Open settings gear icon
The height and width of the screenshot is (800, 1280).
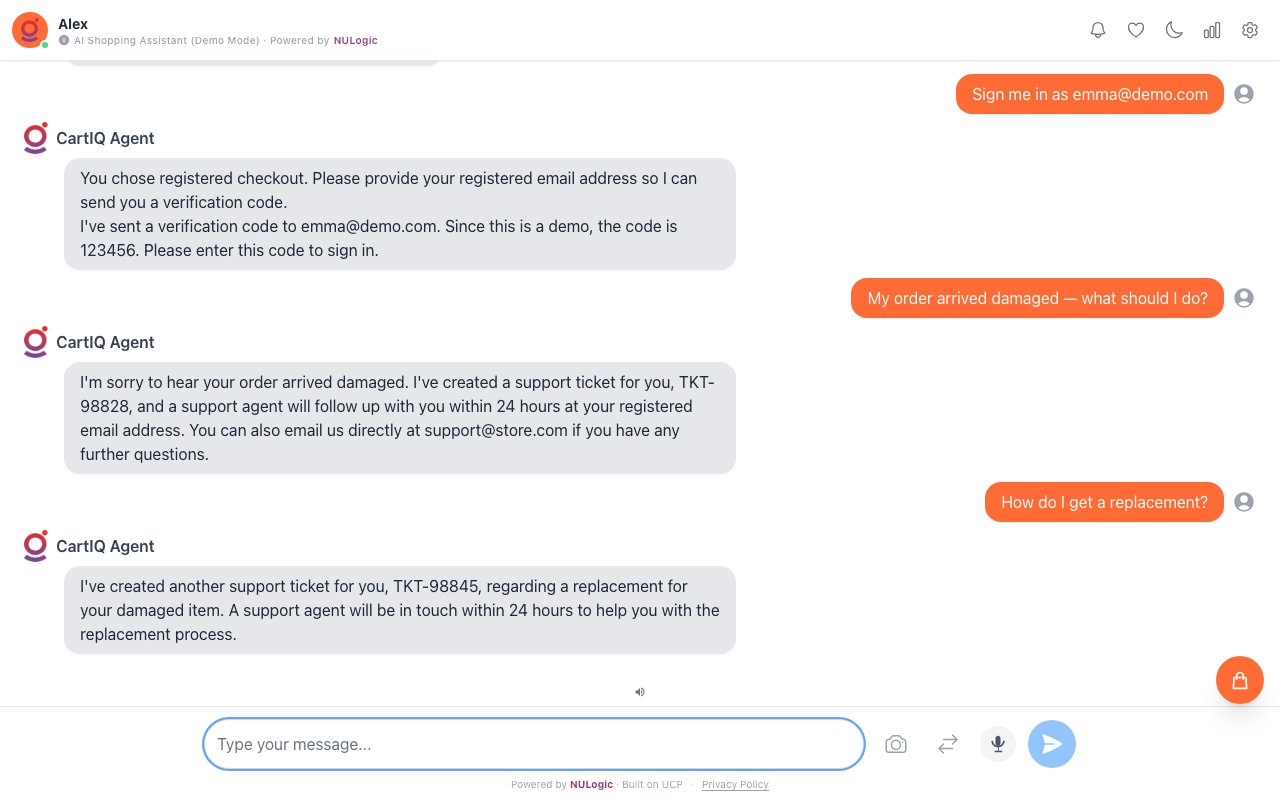(x=1250, y=30)
